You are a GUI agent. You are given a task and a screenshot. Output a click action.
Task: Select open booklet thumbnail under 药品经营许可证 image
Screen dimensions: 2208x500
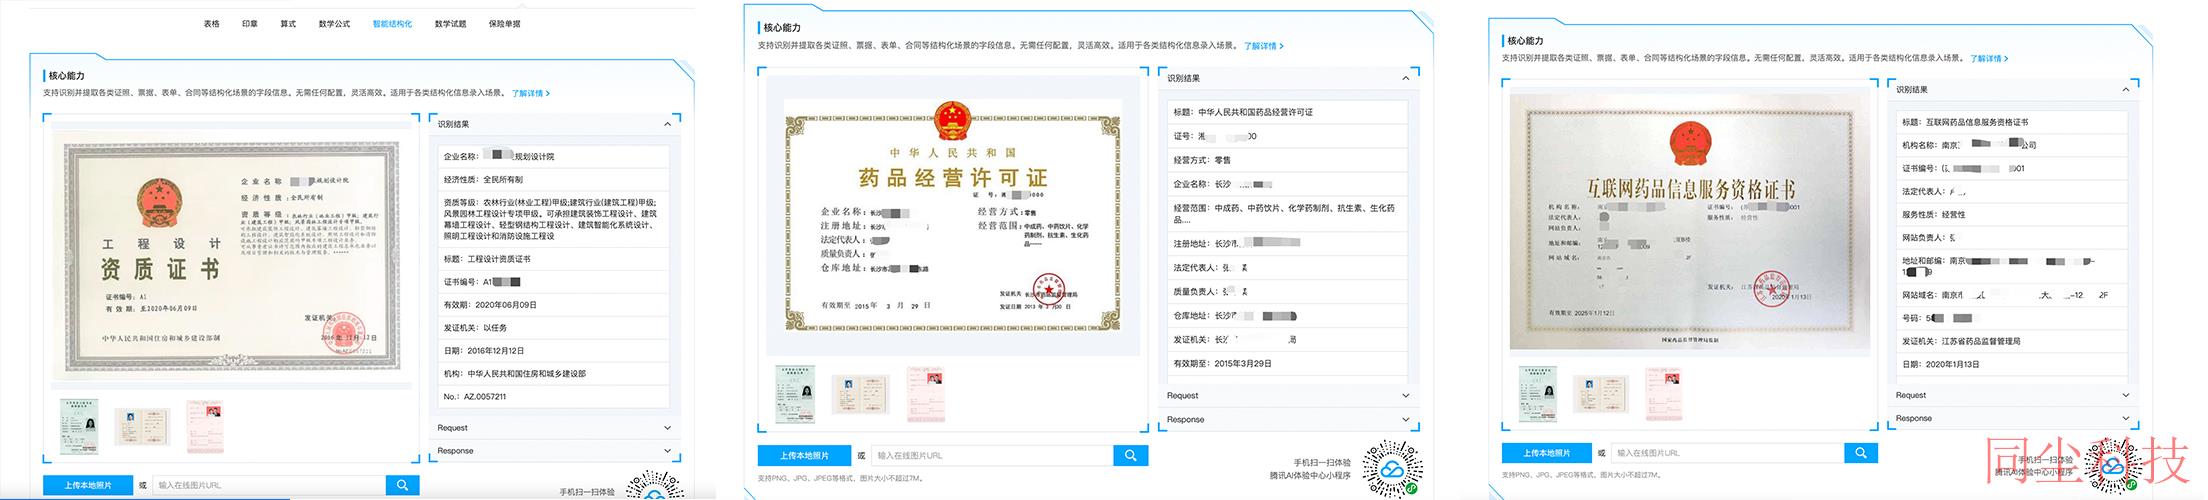[860, 394]
